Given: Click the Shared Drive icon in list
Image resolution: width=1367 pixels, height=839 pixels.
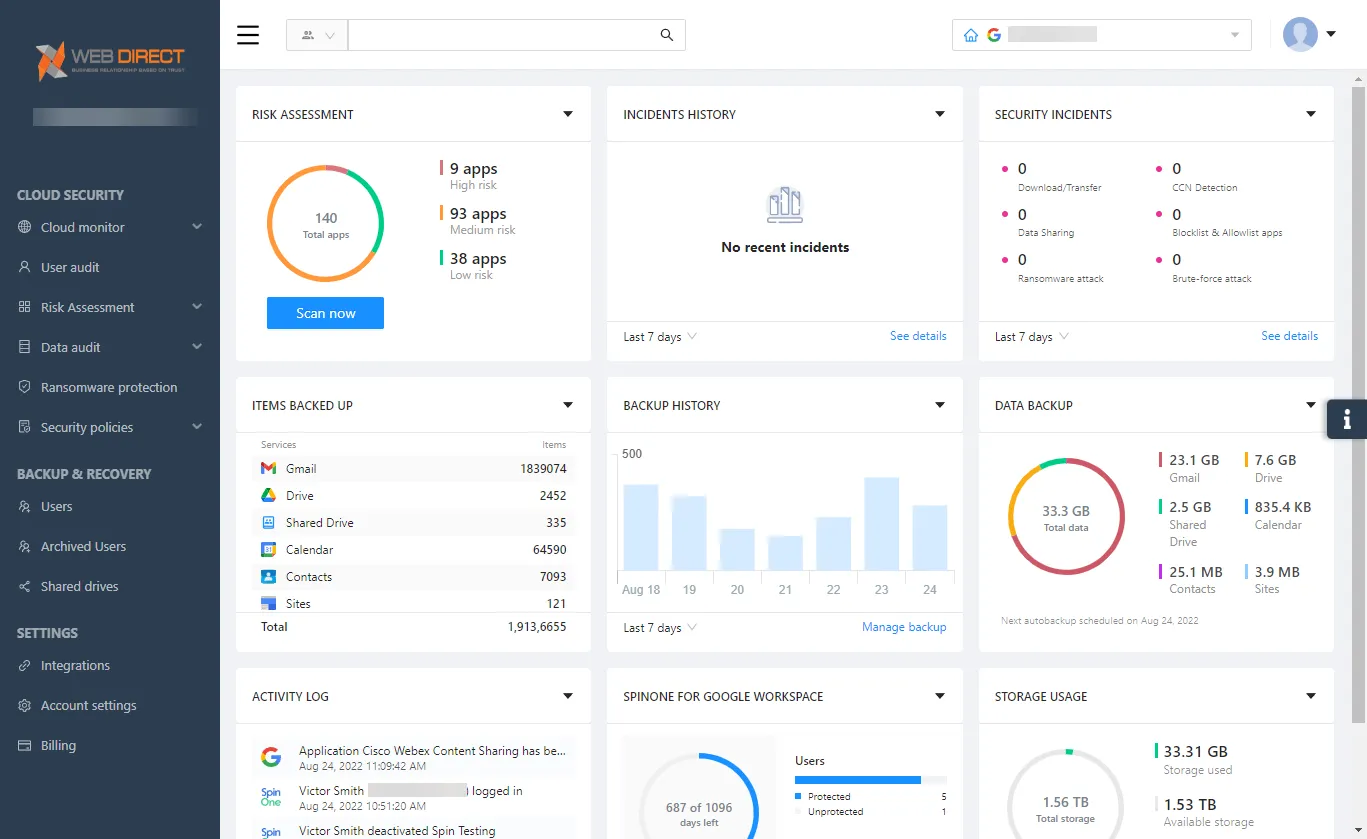Looking at the screenshot, I should coord(268,522).
